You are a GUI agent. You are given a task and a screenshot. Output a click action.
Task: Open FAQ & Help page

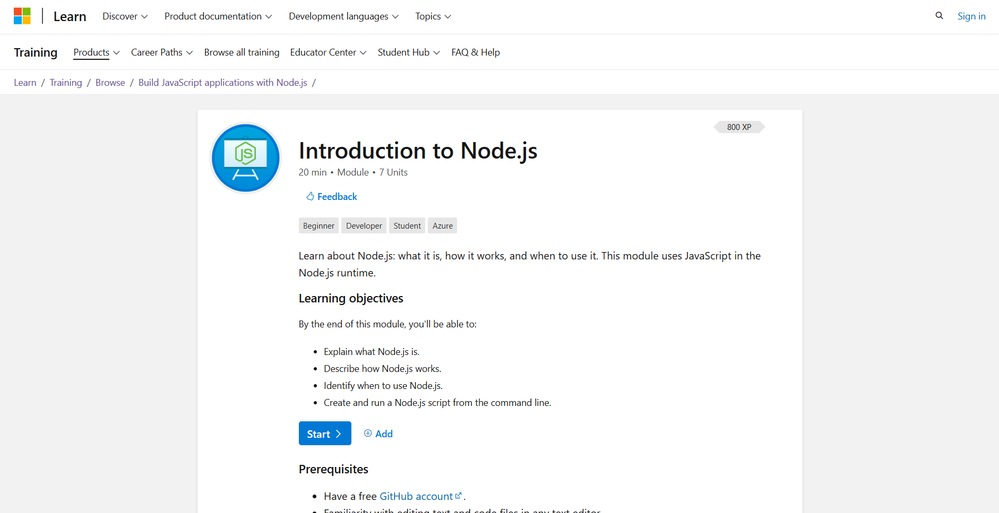coord(475,52)
